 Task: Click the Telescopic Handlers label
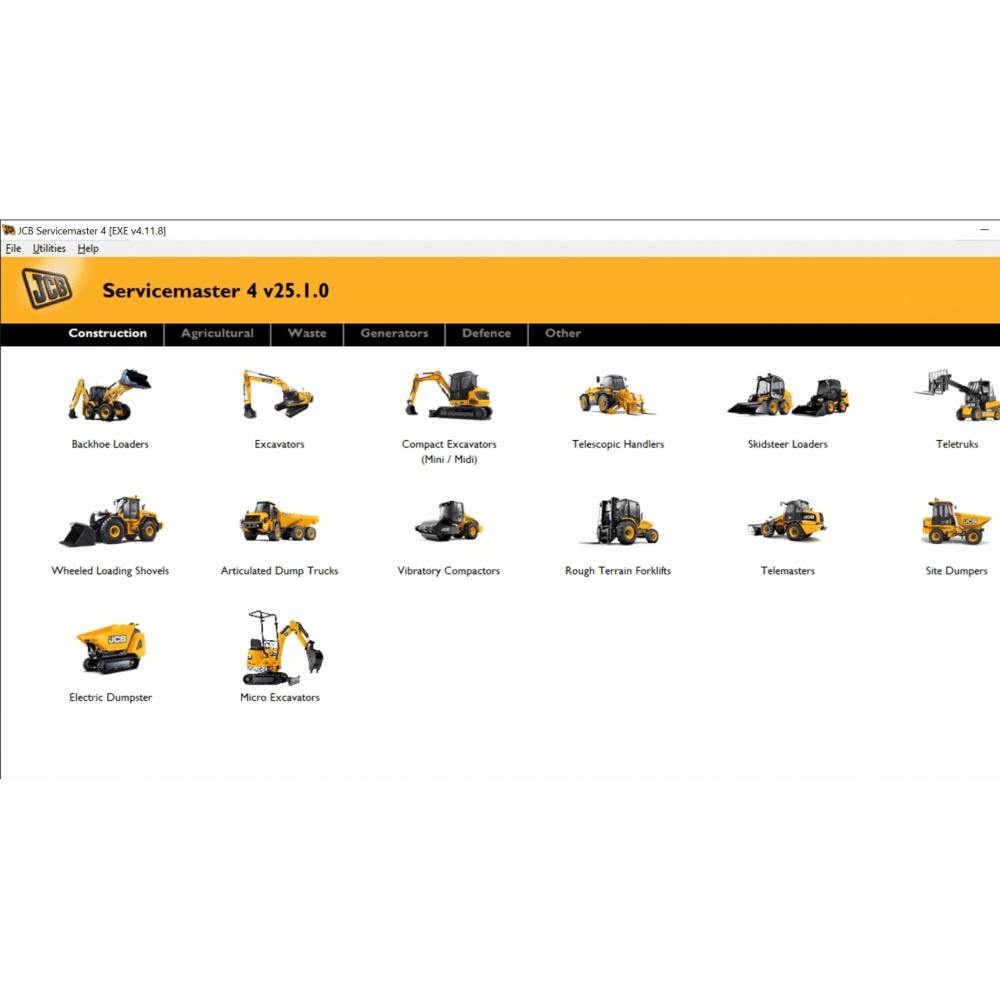[x=618, y=445]
